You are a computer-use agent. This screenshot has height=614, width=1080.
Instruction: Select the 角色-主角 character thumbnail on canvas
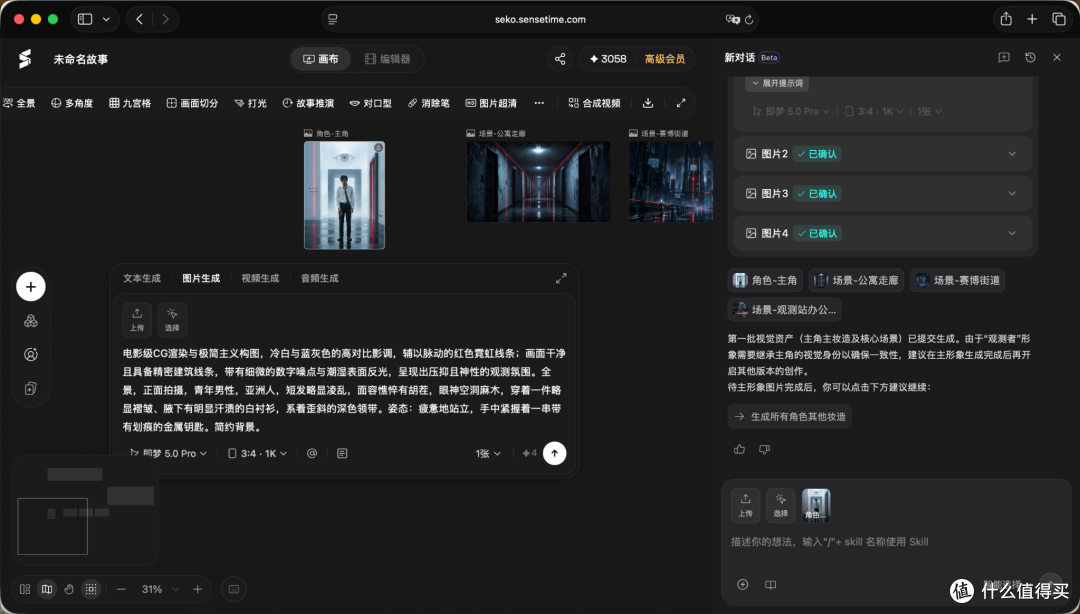pos(344,195)
